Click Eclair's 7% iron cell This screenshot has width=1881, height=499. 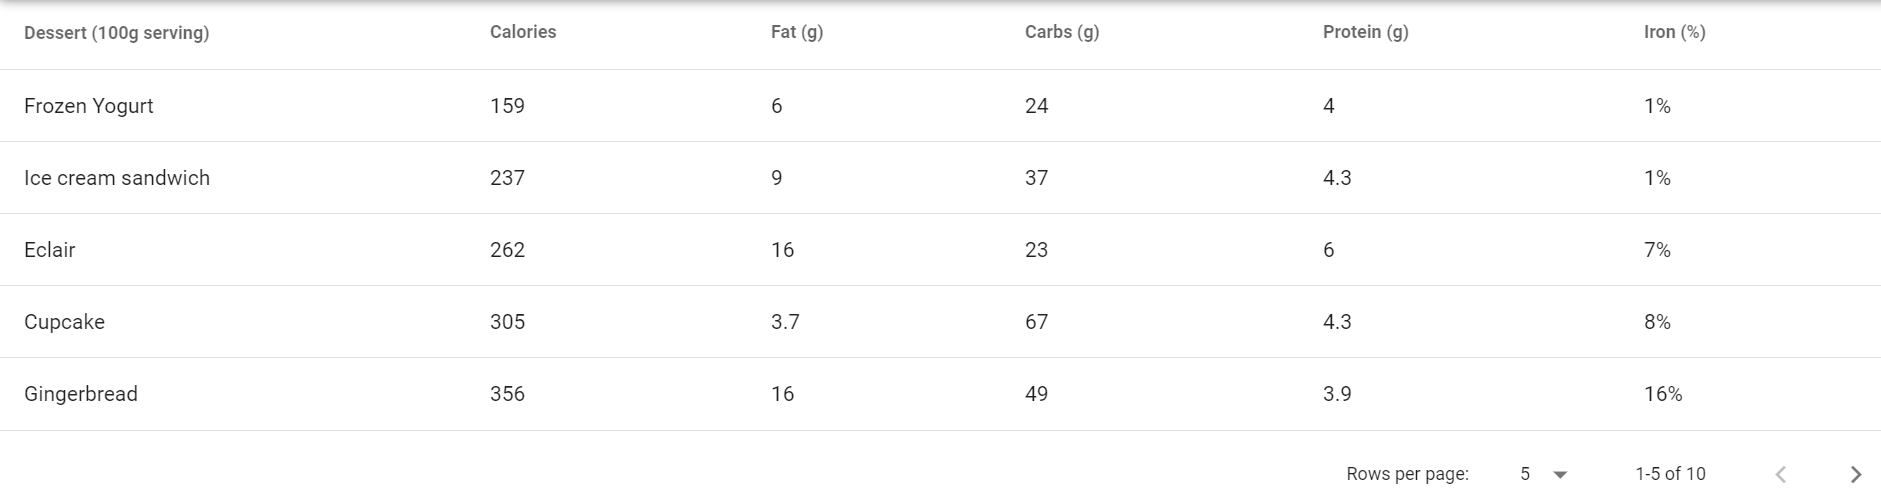coord(1657,250)
